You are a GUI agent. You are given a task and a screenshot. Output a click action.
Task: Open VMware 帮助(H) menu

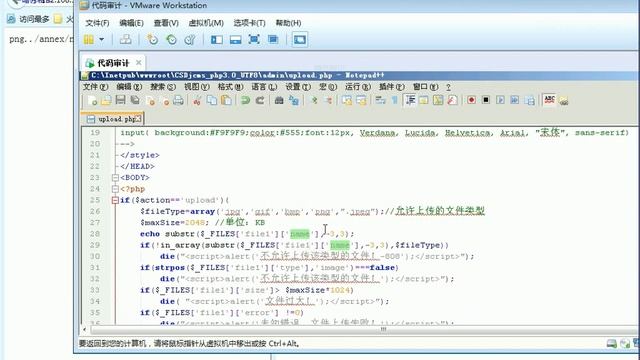(x=288, y=23)
